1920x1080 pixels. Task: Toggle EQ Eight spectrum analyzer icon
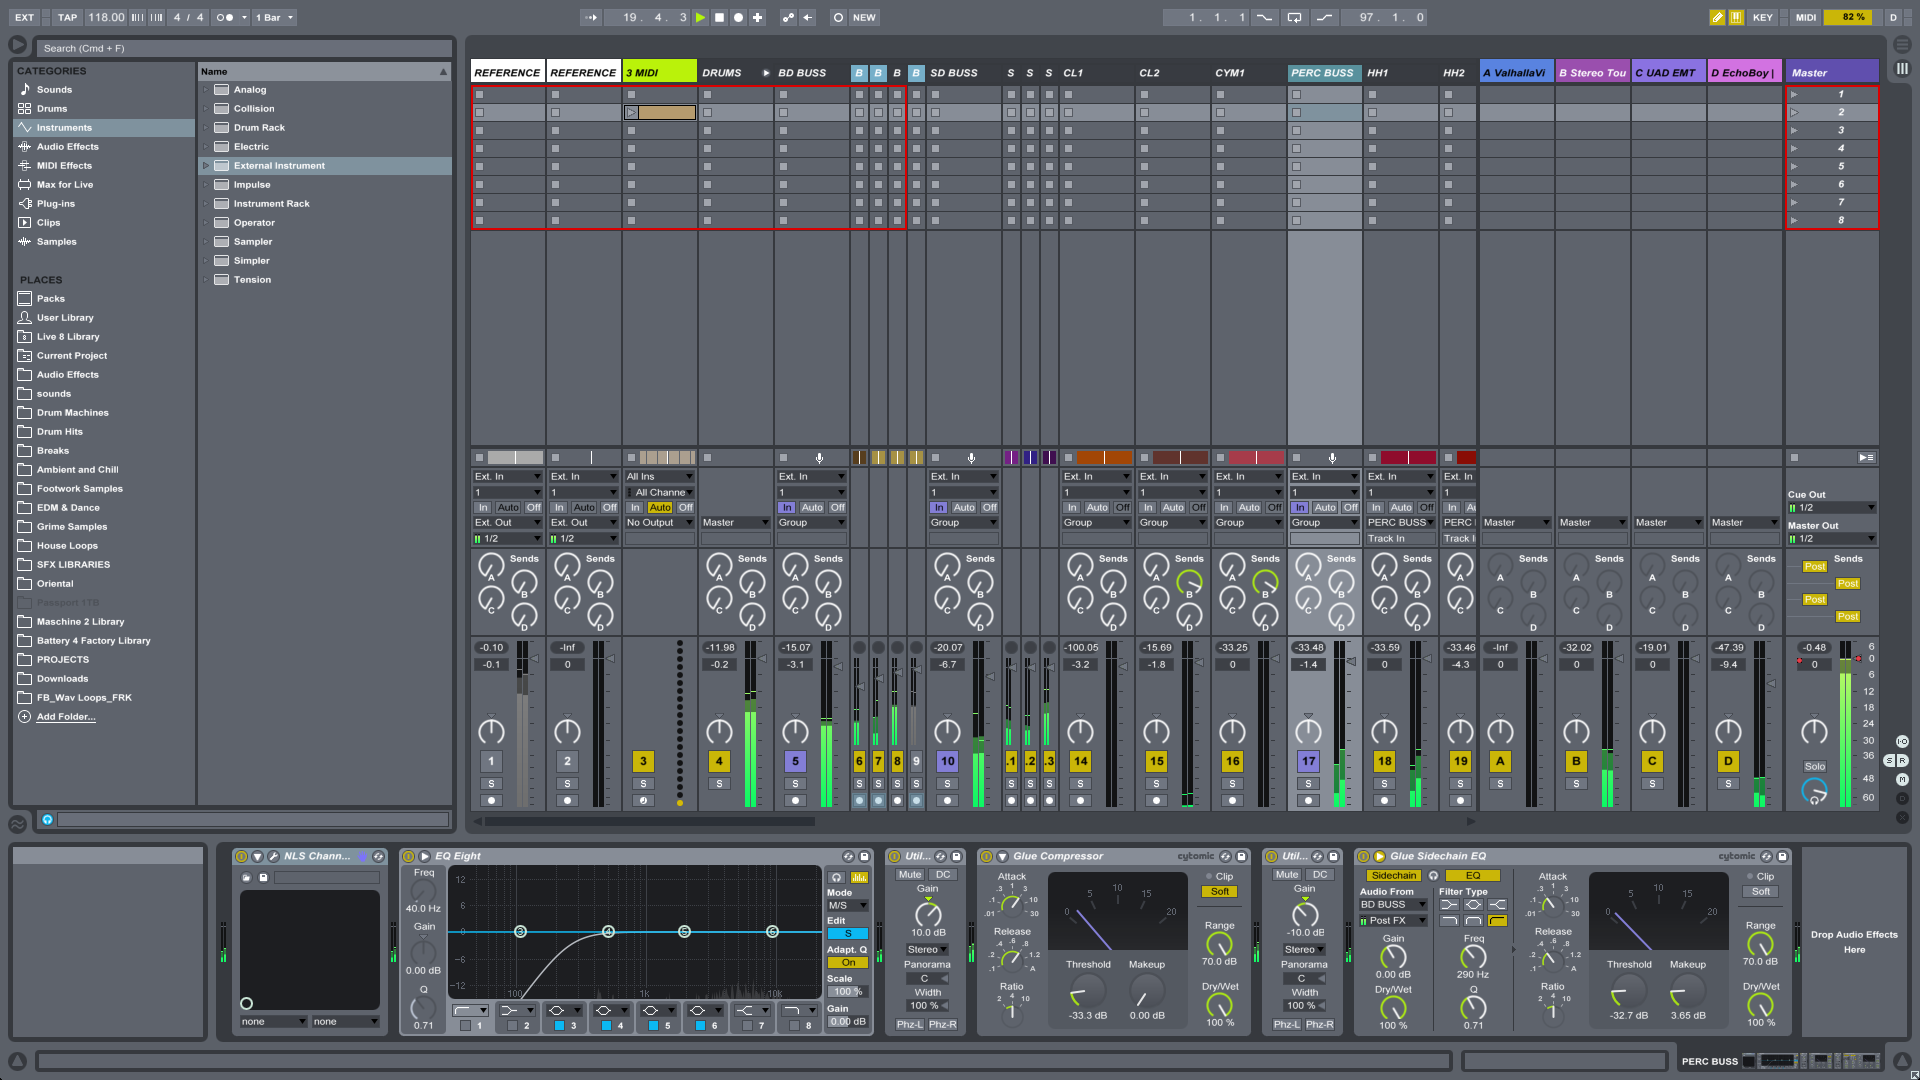coord(859,877)
